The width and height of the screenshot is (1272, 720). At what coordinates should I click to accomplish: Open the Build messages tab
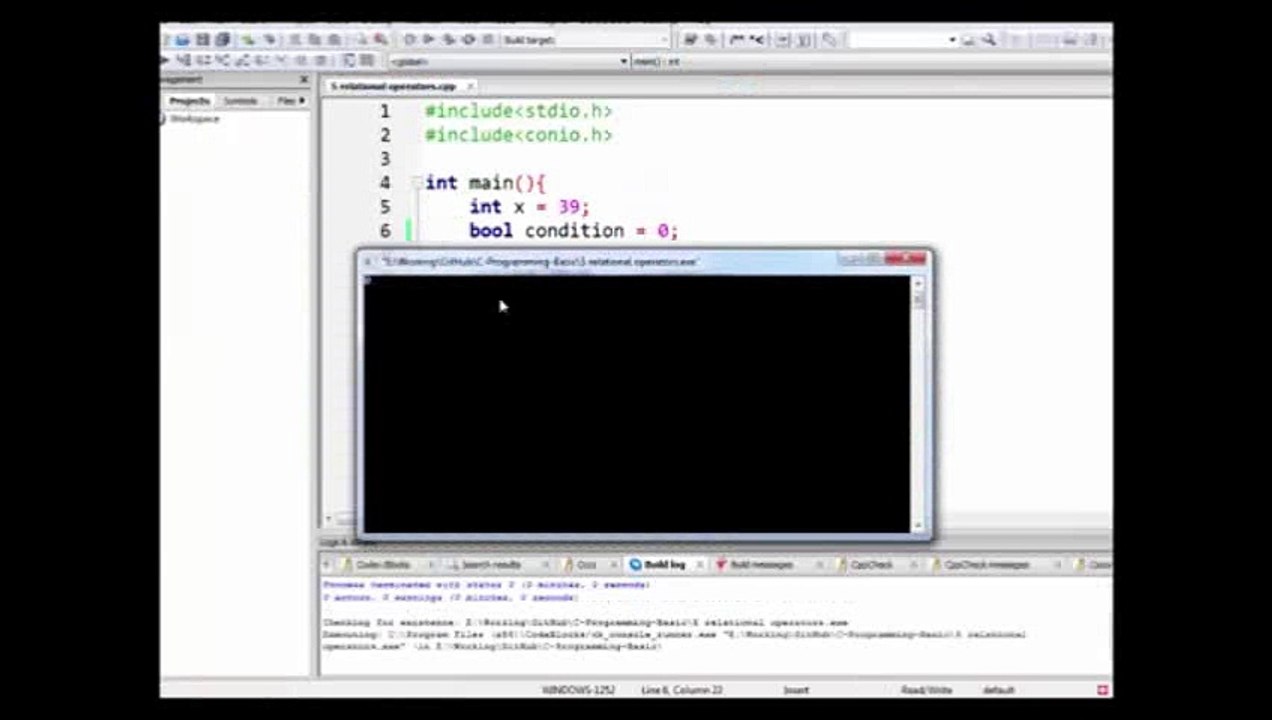pyautogui.click(x=760, y=565)
